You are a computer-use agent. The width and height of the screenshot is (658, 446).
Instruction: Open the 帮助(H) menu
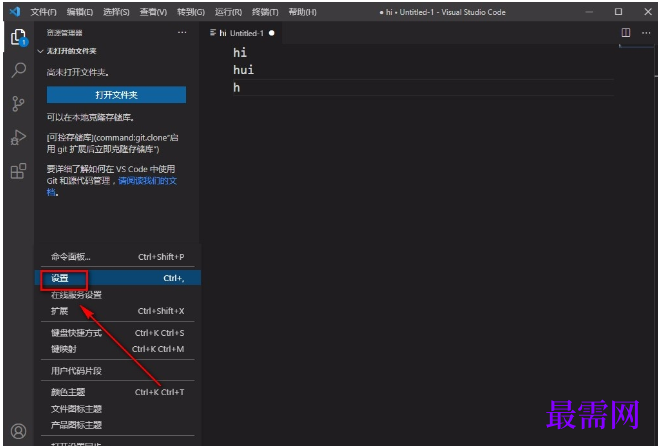coord(302,12)
